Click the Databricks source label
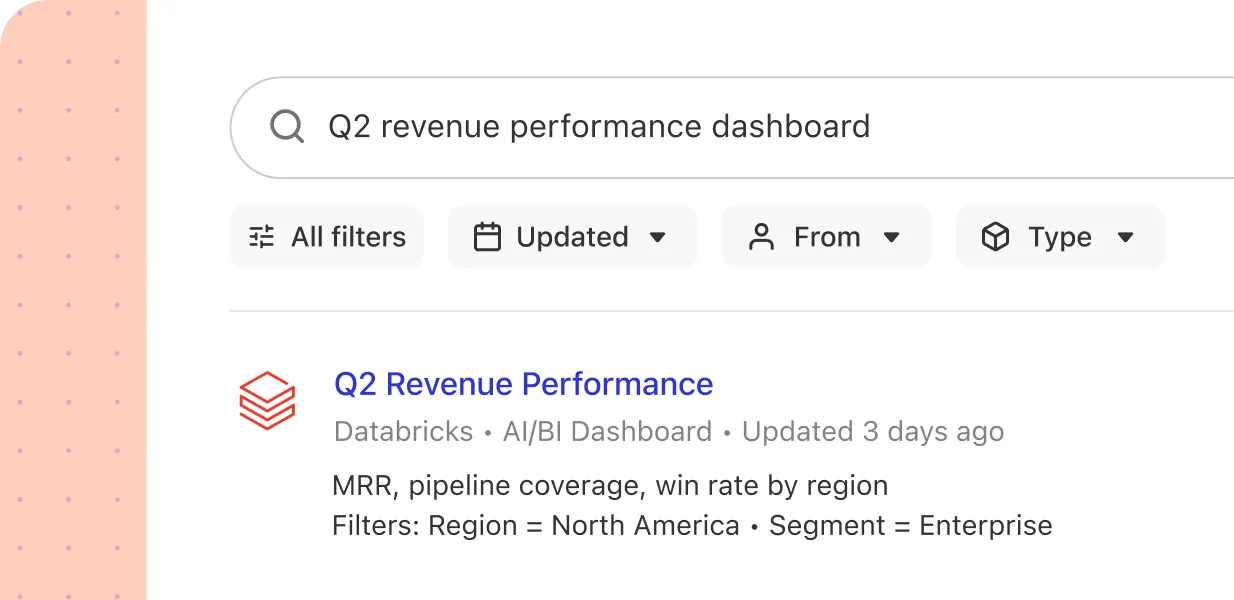 click(x=403, y=431)
